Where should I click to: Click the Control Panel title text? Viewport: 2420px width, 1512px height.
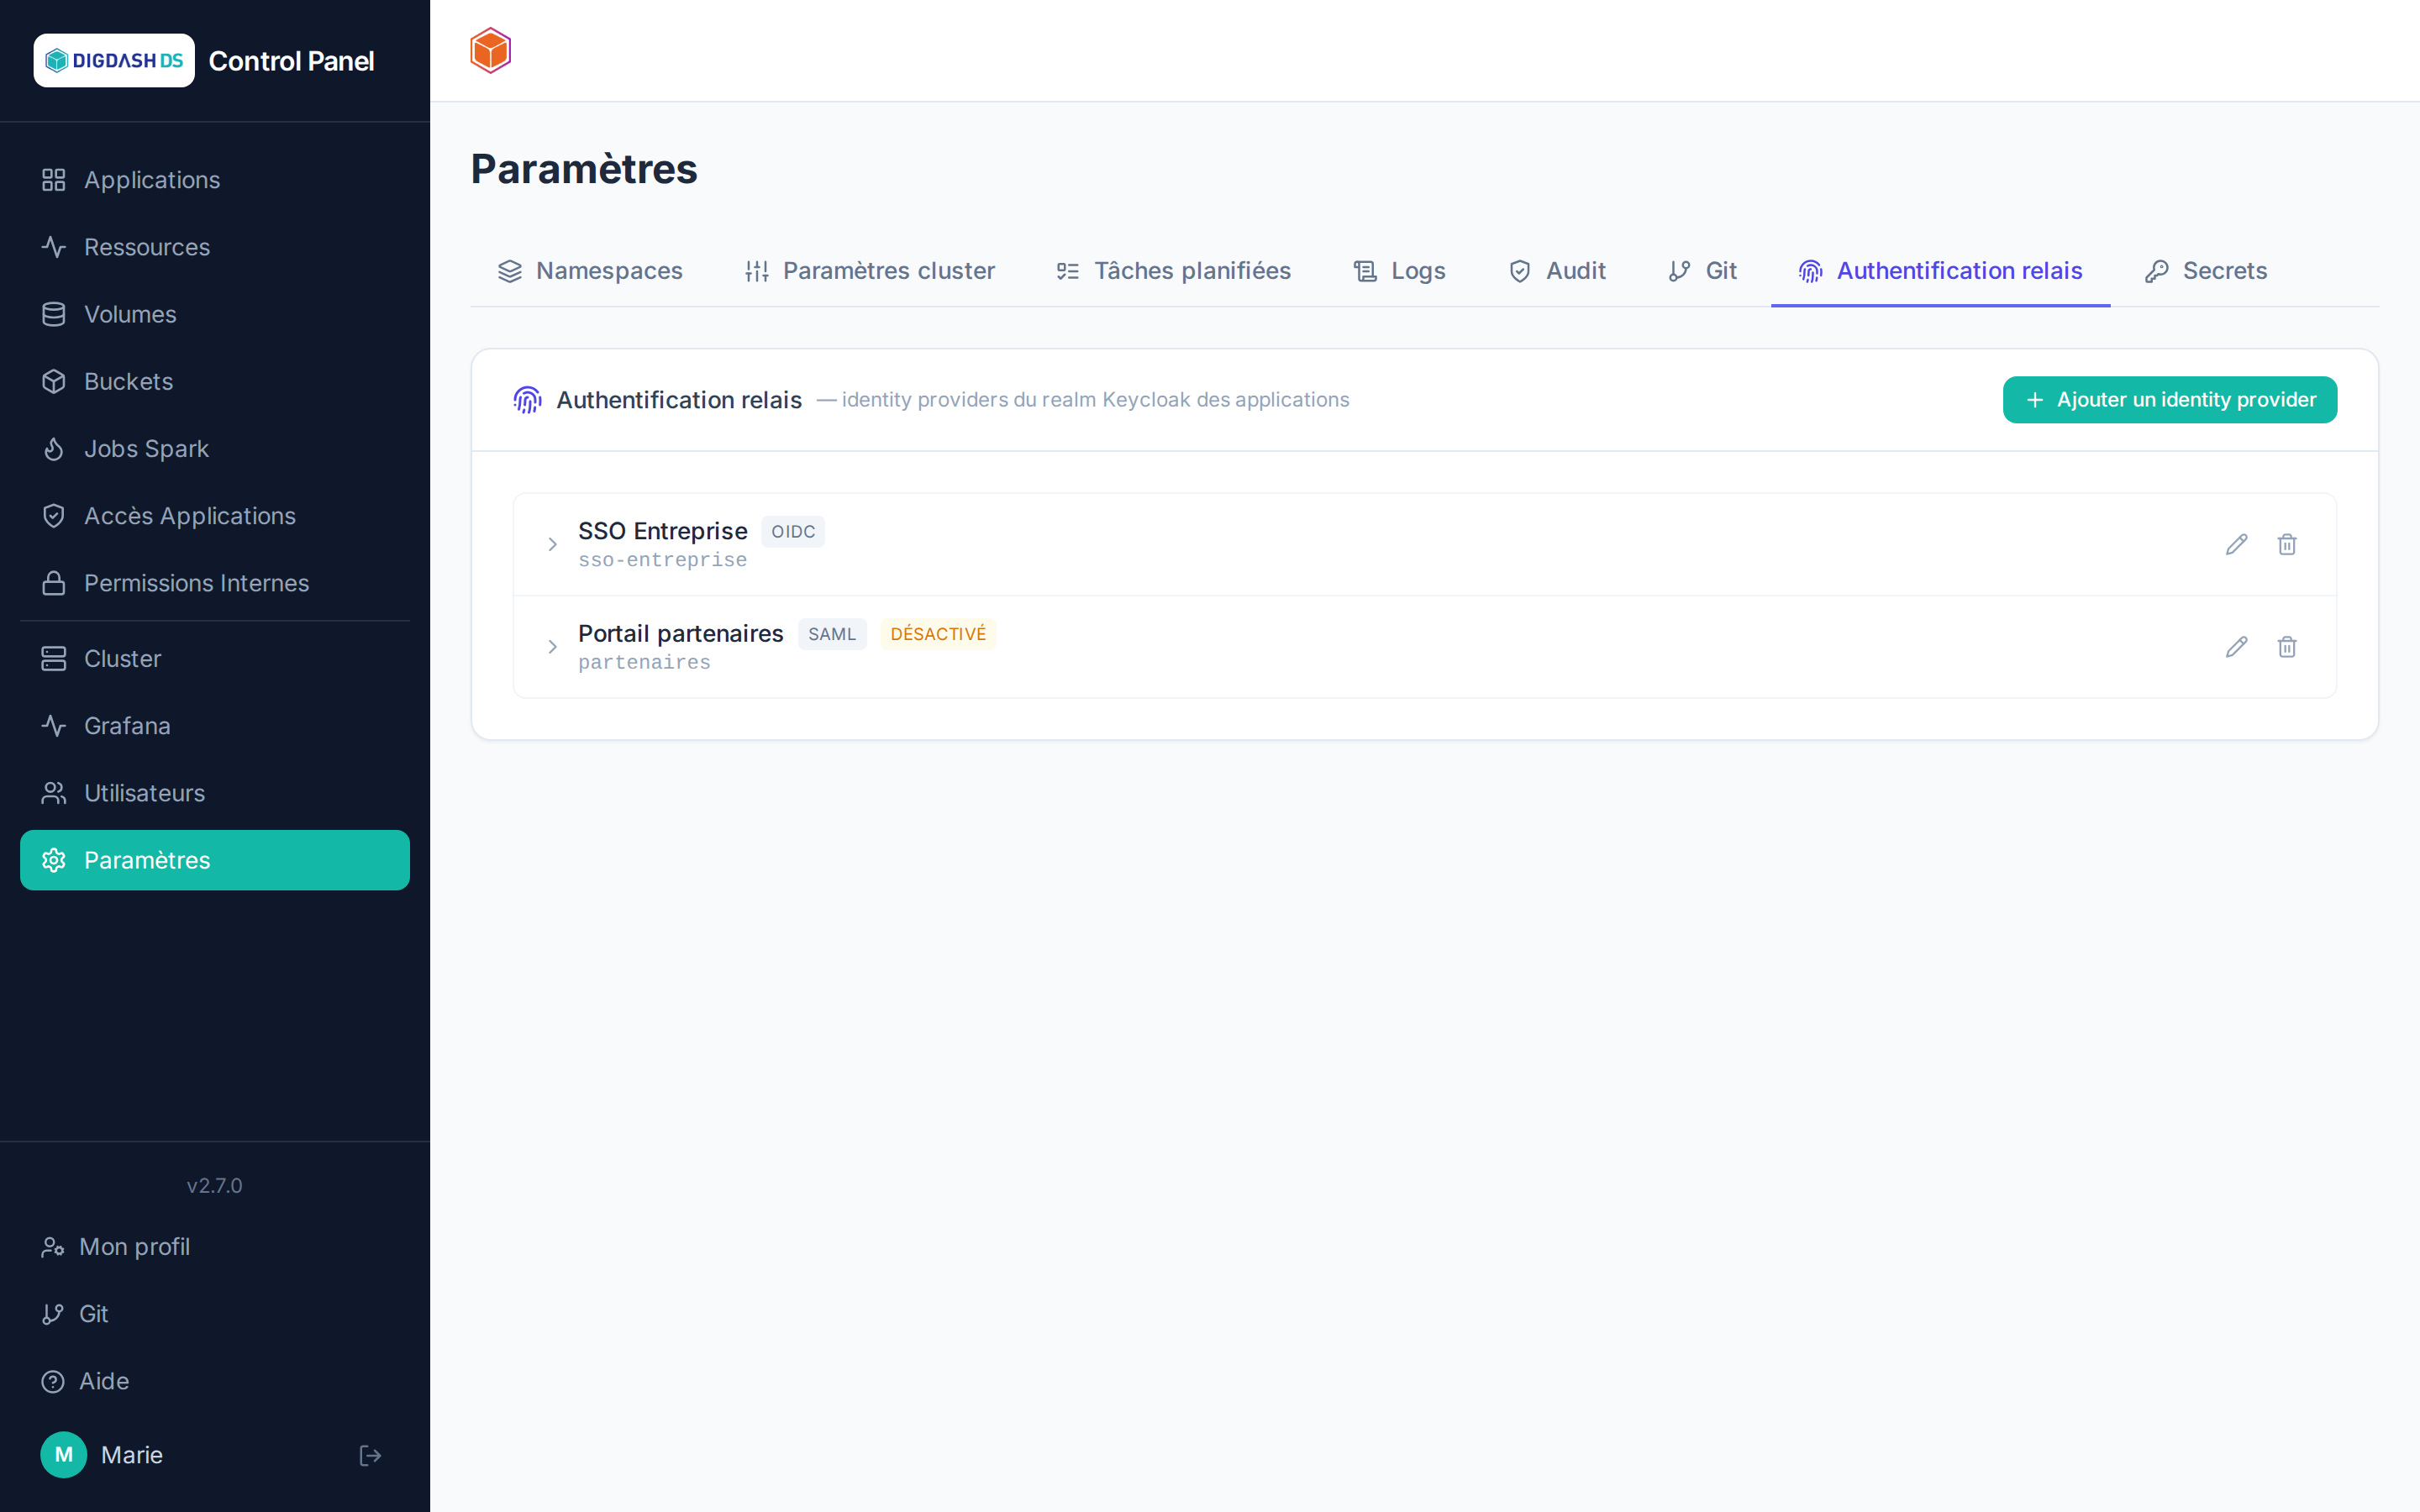(291, 61)
